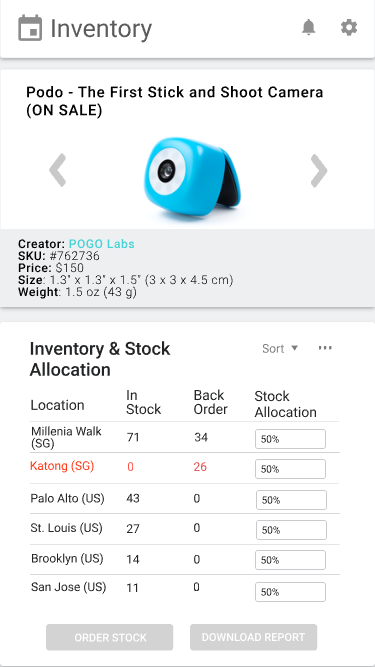The image size is (375, 667).
Task: Open the notifications bell icon
Action: point(309,28)
